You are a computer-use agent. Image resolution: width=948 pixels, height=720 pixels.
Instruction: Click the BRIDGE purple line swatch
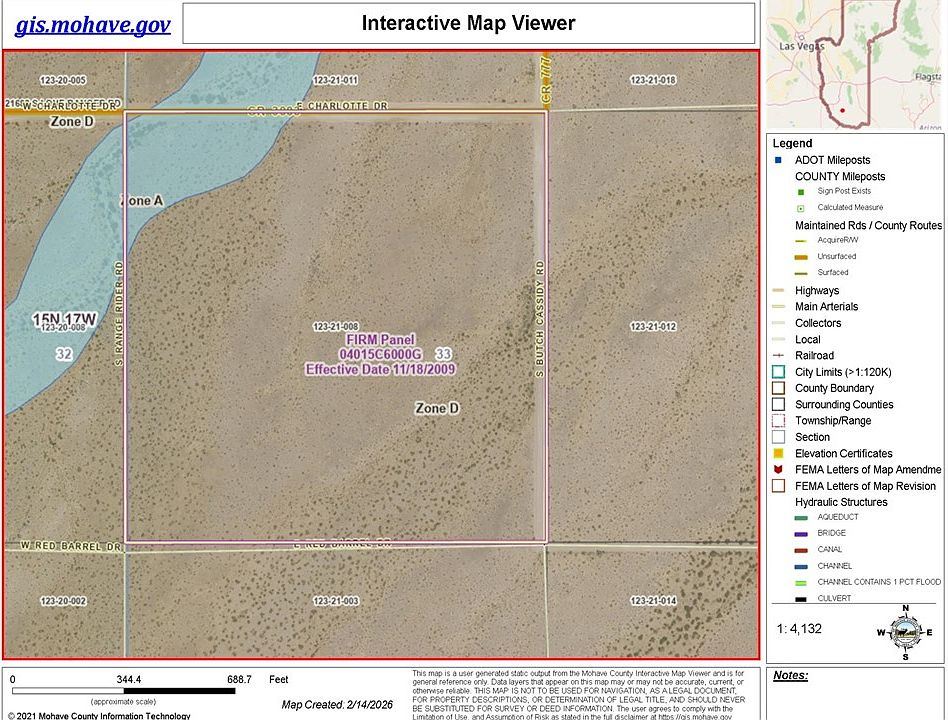pos(800,534)
